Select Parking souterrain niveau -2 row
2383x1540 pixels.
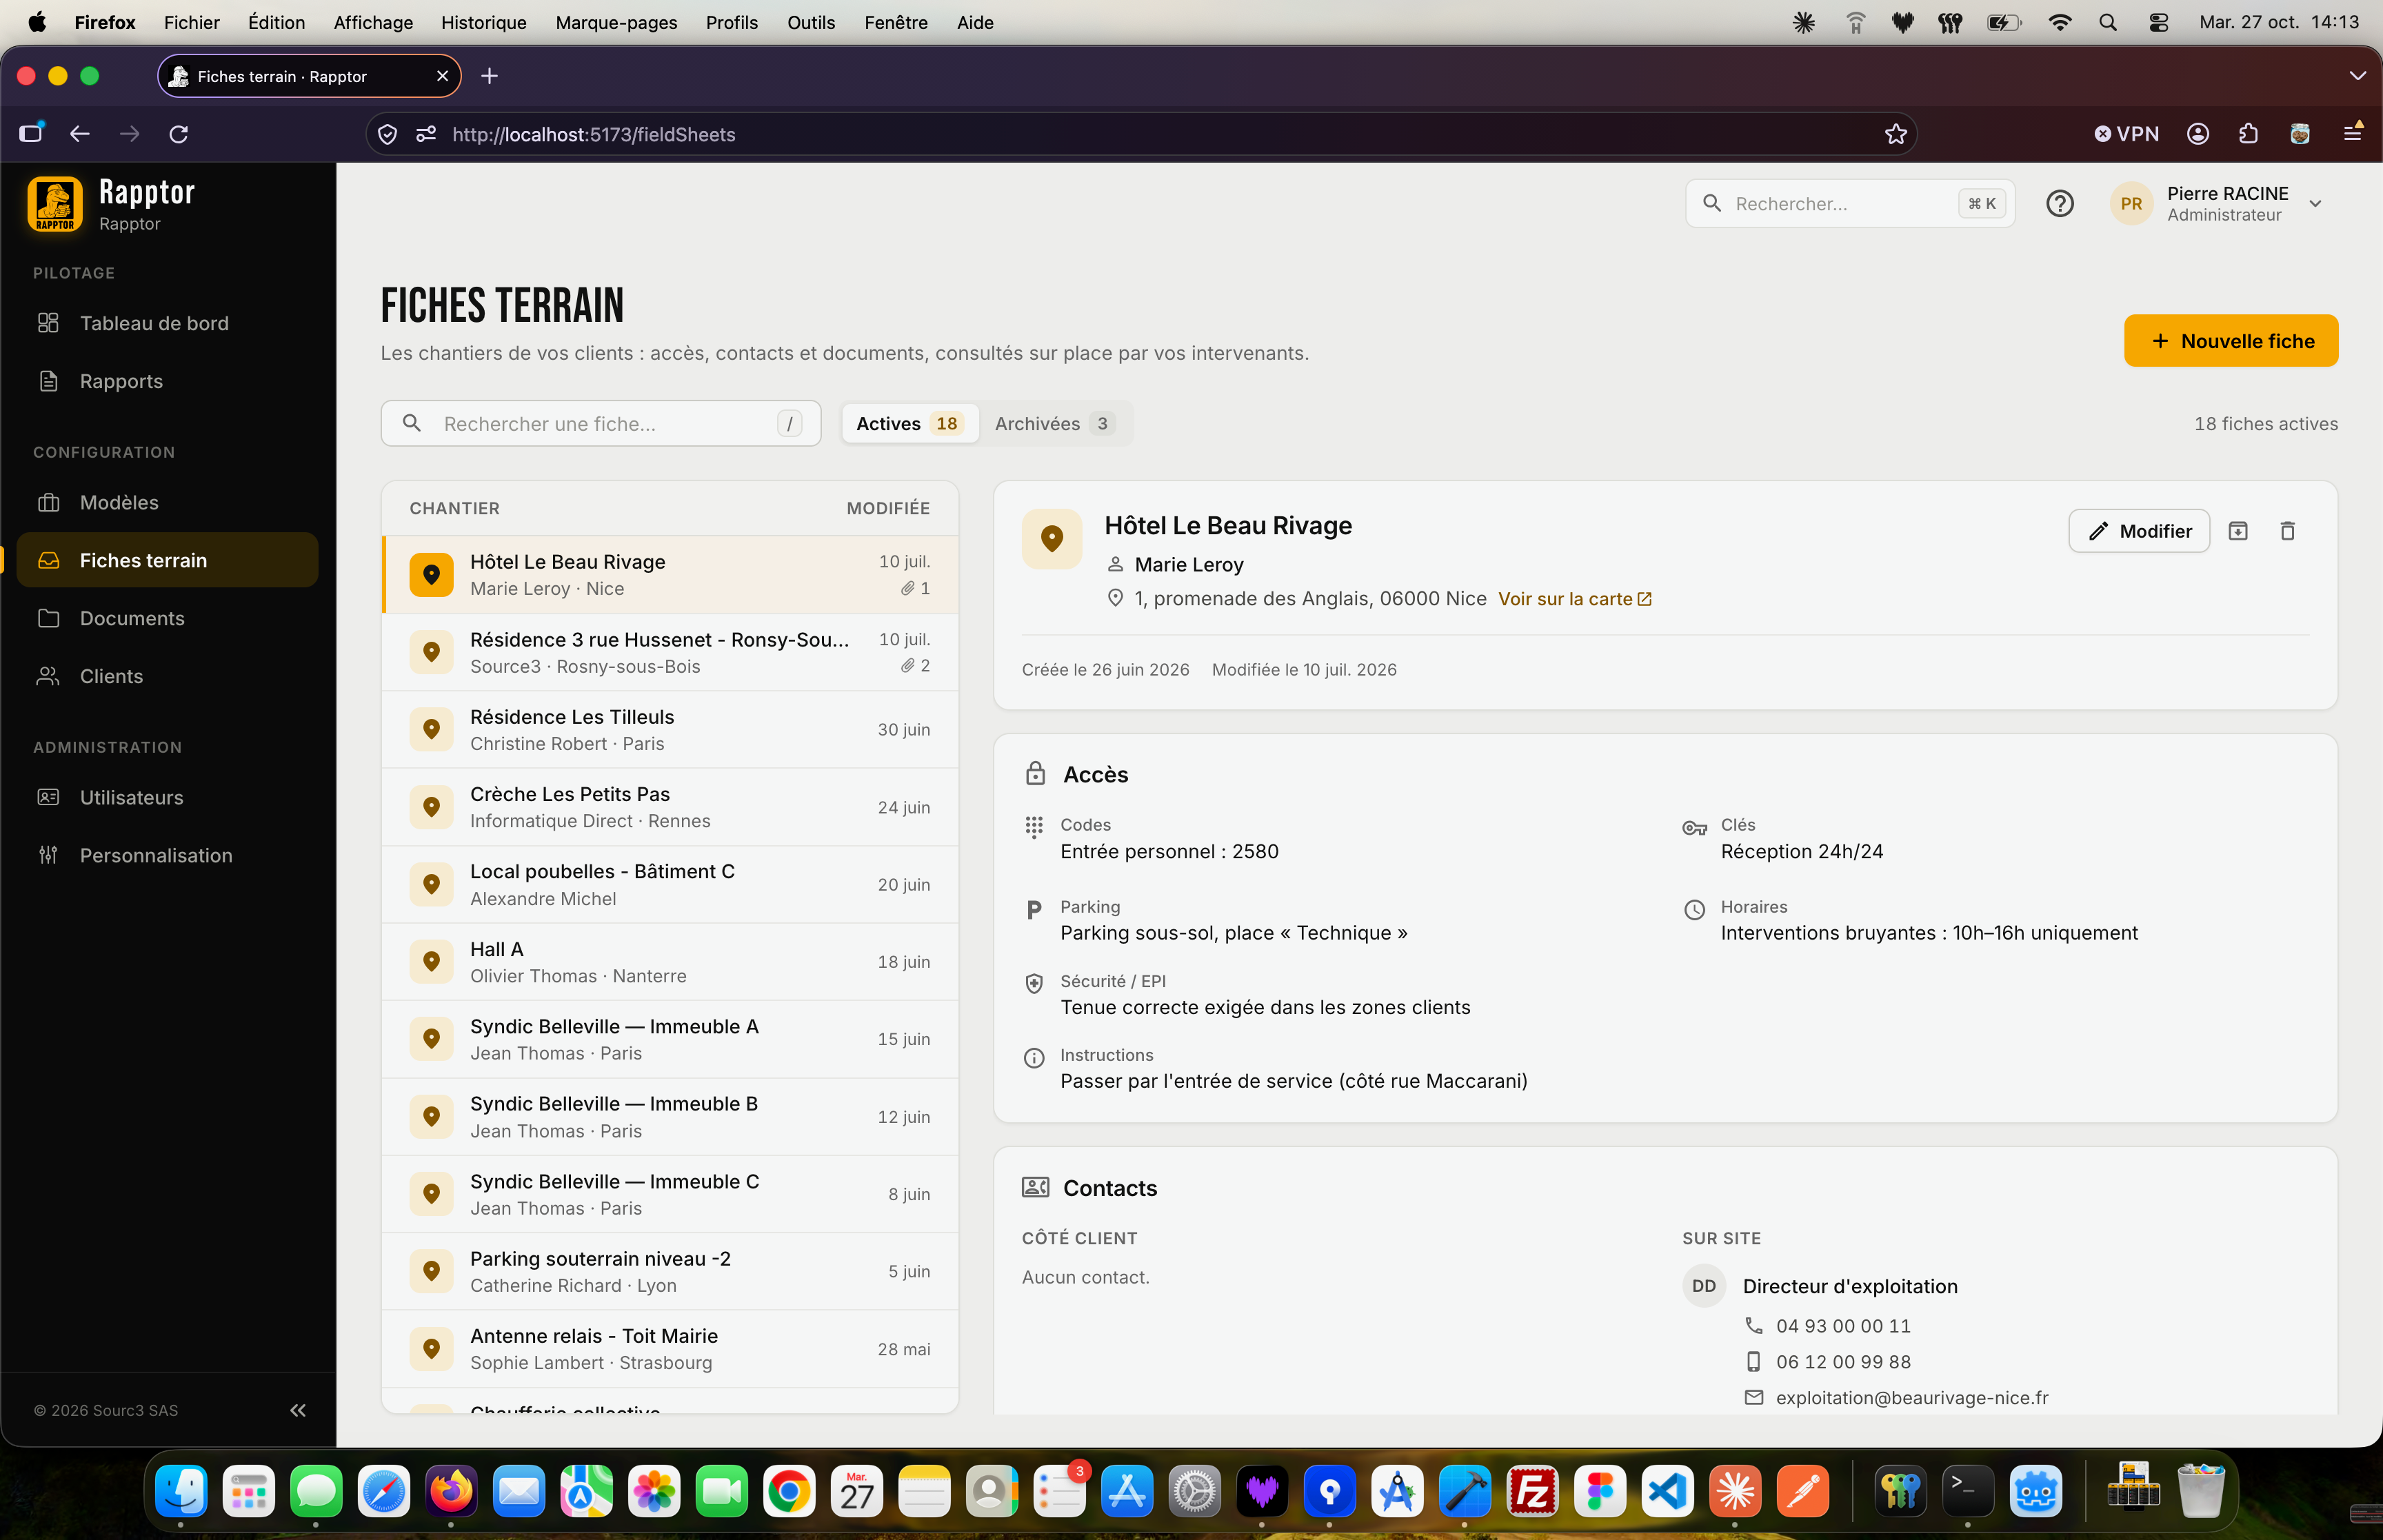pos(669,1272)
